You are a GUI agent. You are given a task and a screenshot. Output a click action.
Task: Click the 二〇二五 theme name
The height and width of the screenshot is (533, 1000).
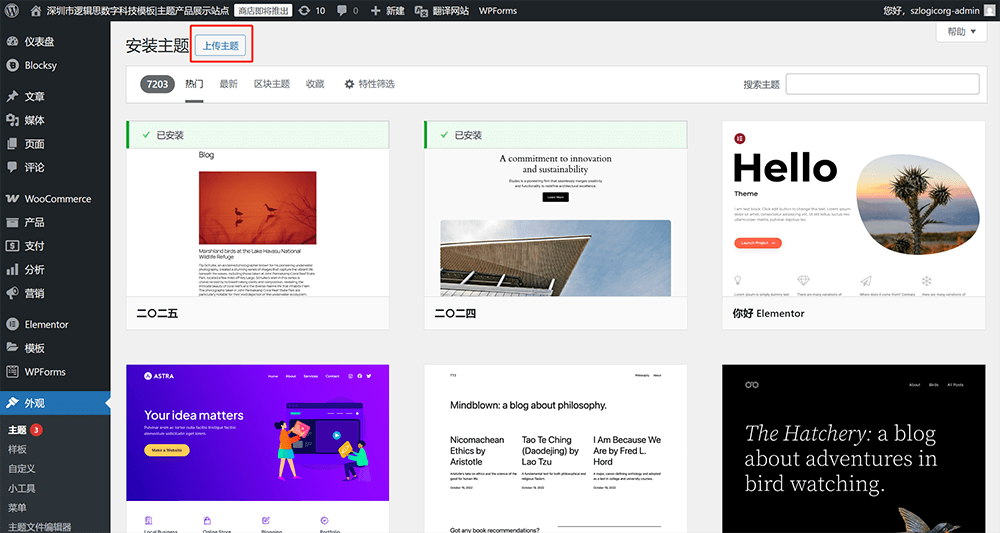pos(158,313)
